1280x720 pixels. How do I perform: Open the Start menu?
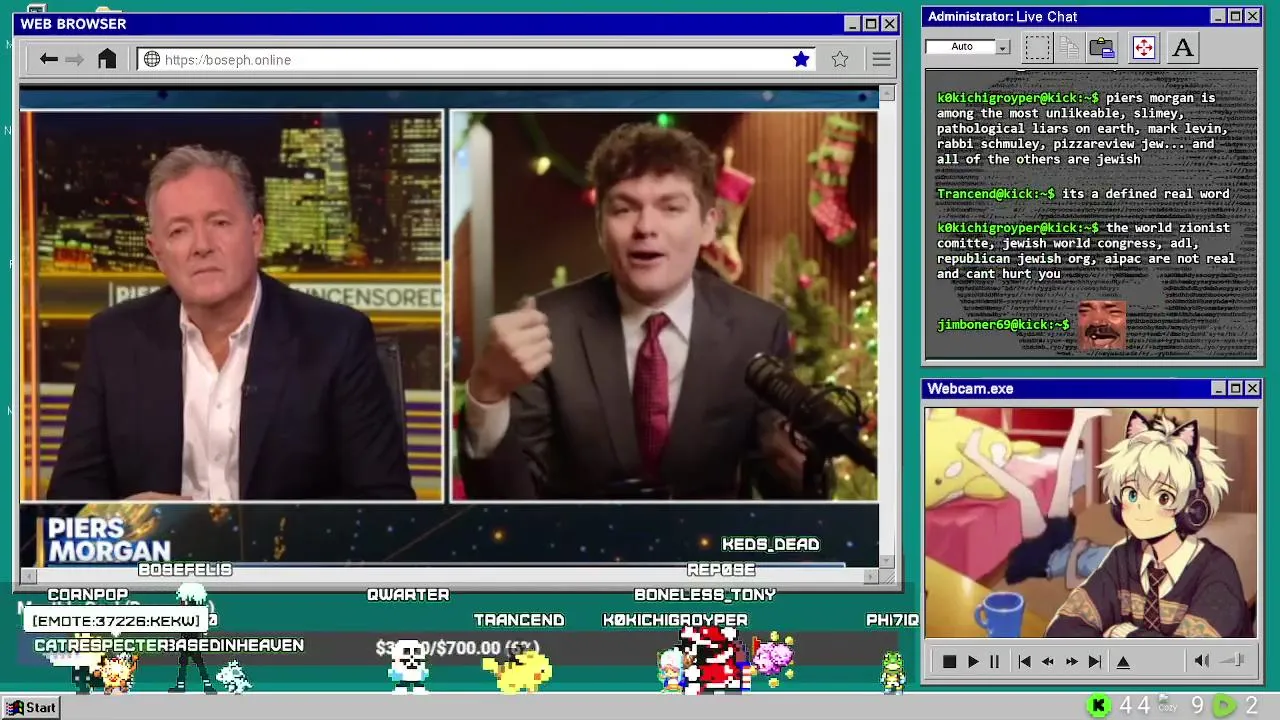[31, 707]
